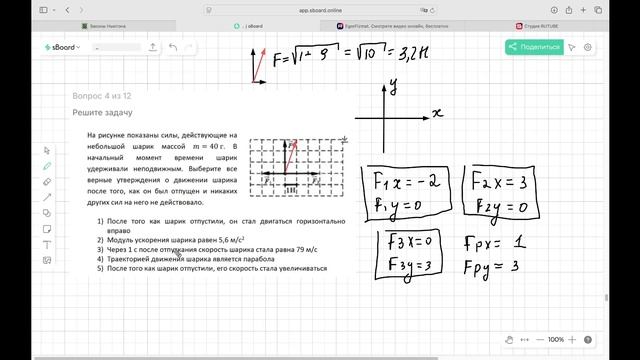Click the 'Решите задачу' heading
The width and height of the screenshot is (640, 360).
(102, 112)
